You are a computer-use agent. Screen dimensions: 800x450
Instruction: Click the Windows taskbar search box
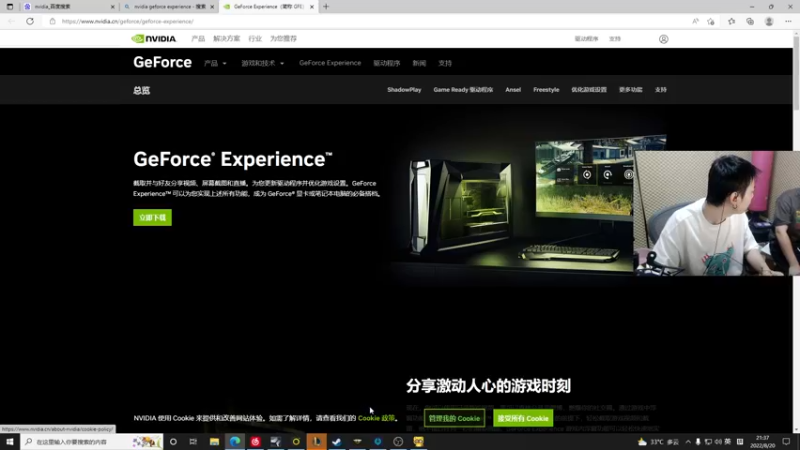click(92, 442)
